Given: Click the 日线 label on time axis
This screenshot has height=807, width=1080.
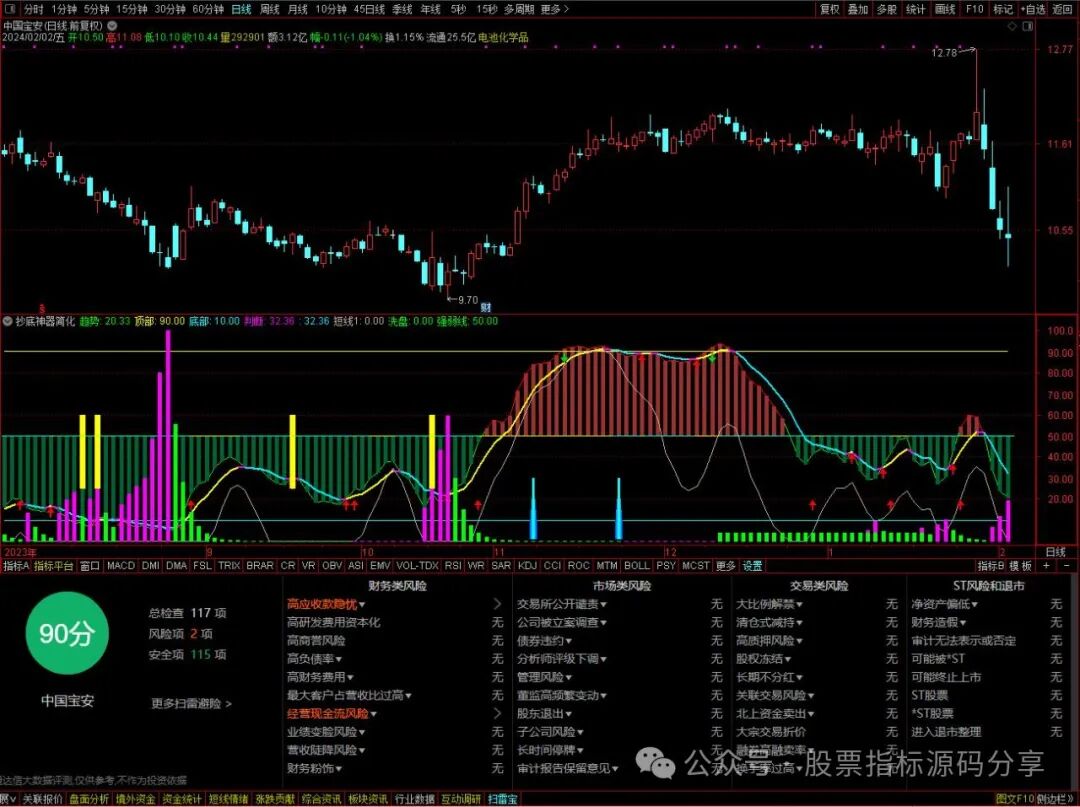Looking at the screenshot, I should (x=1055, y=552).
